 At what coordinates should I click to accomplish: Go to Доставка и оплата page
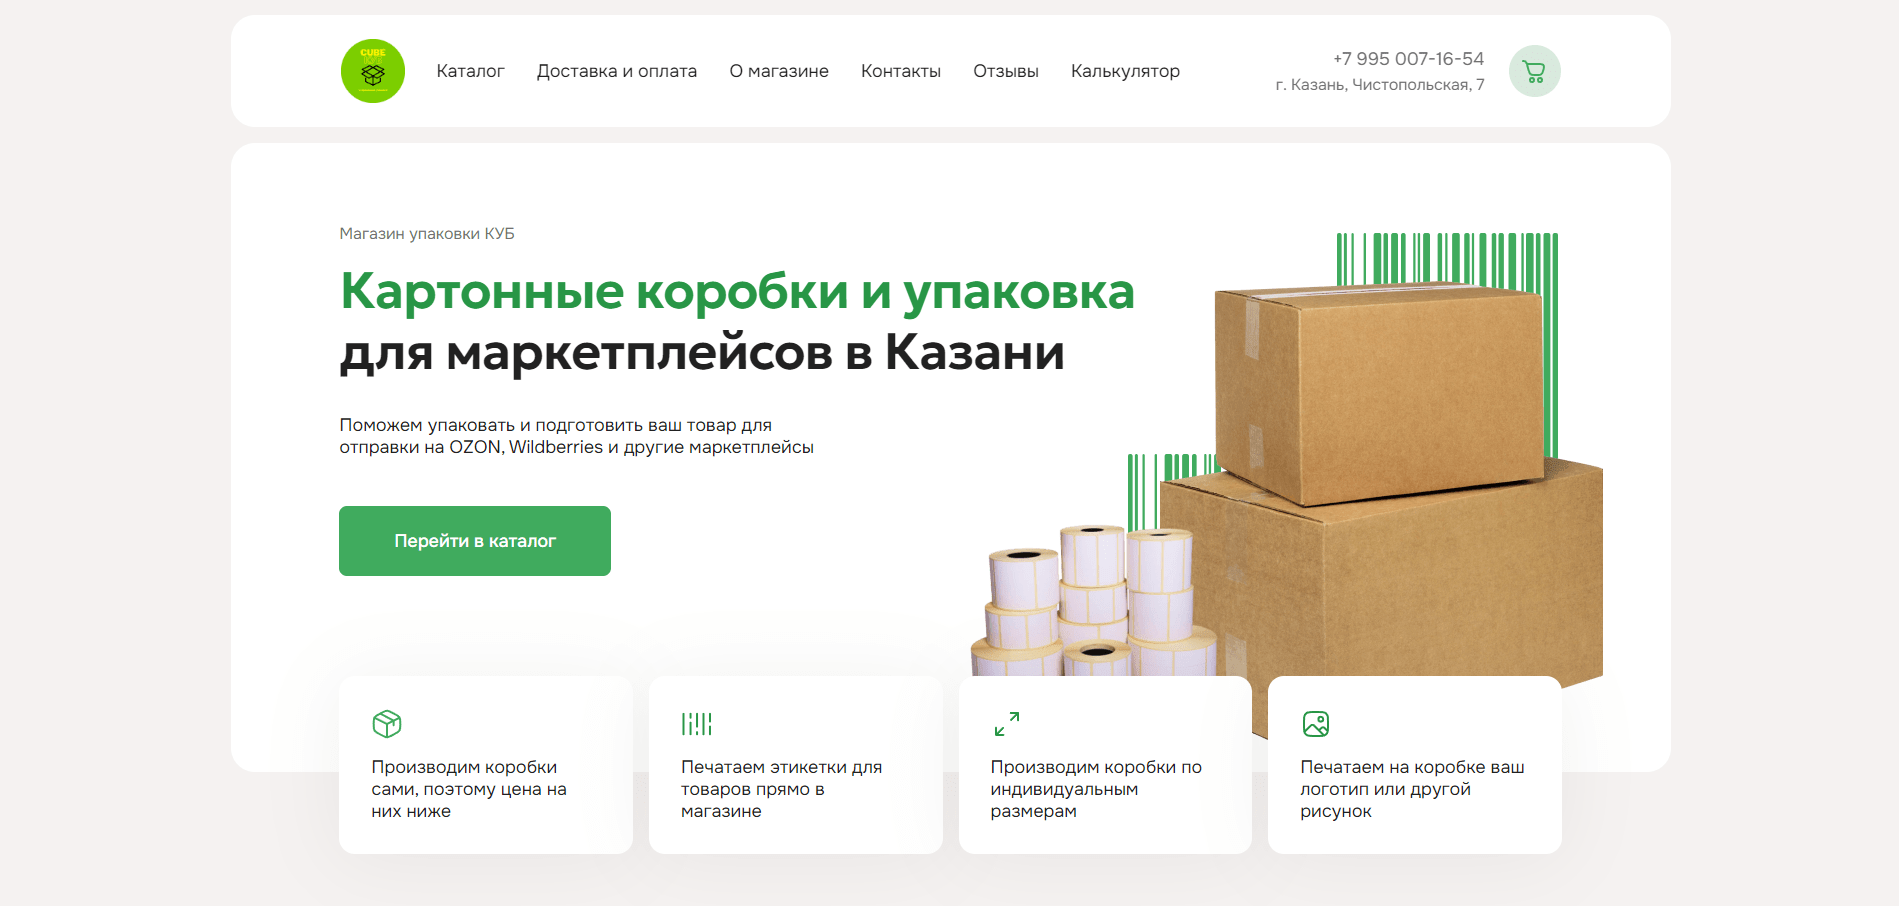pyautogui.click(x=616, y=71)
